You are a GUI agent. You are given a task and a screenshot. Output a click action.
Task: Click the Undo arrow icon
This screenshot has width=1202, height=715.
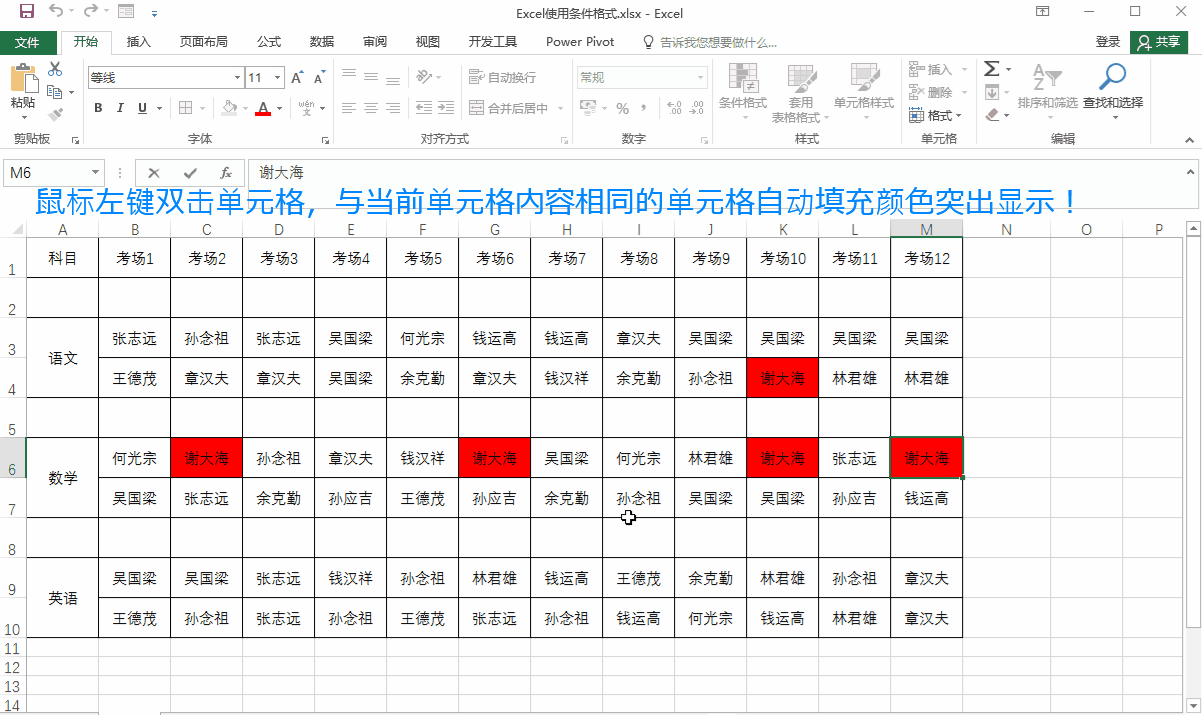tap(56, 12)
